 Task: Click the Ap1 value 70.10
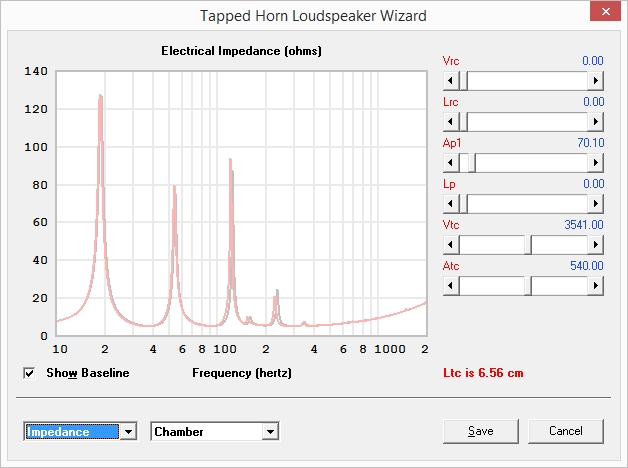coord(590,143)
